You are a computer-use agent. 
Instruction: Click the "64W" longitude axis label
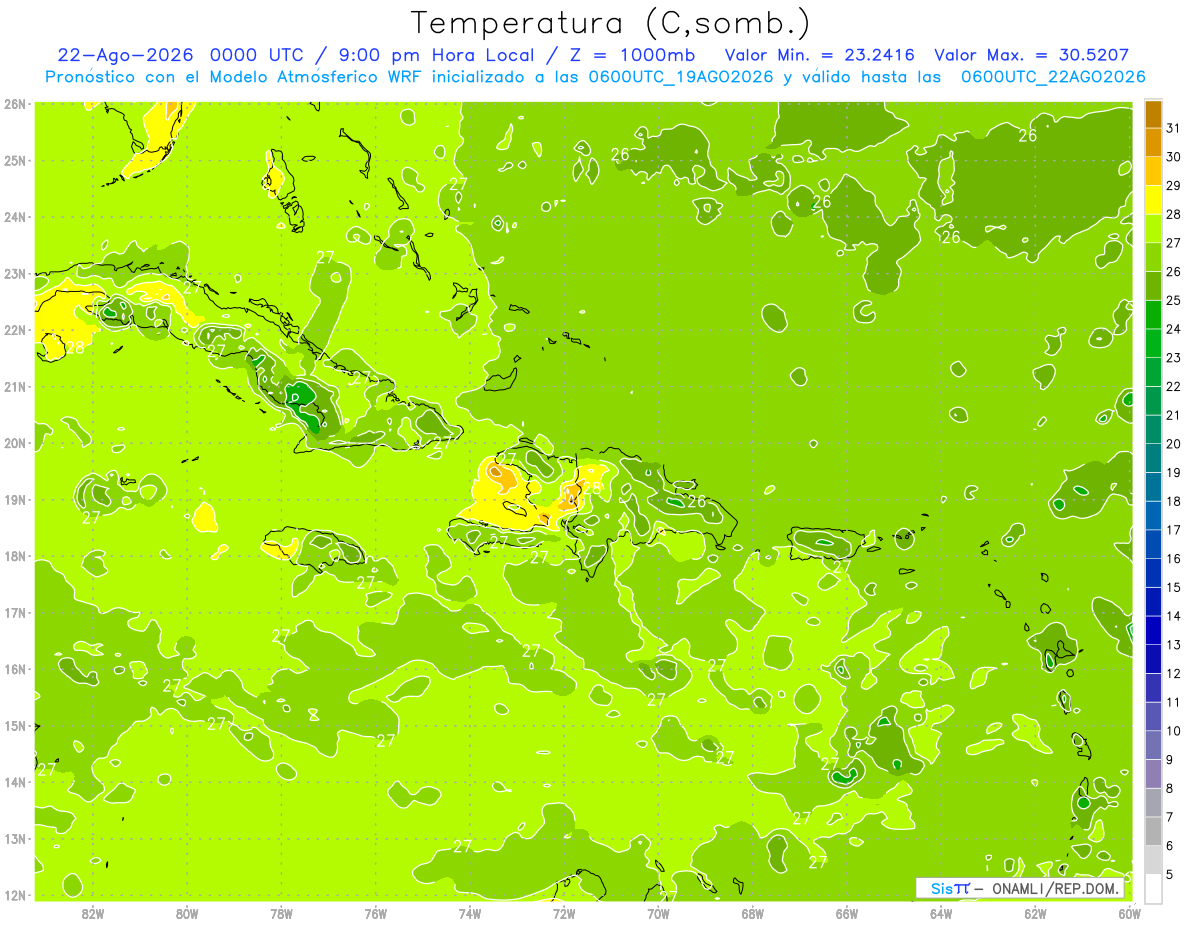(940, 914)
